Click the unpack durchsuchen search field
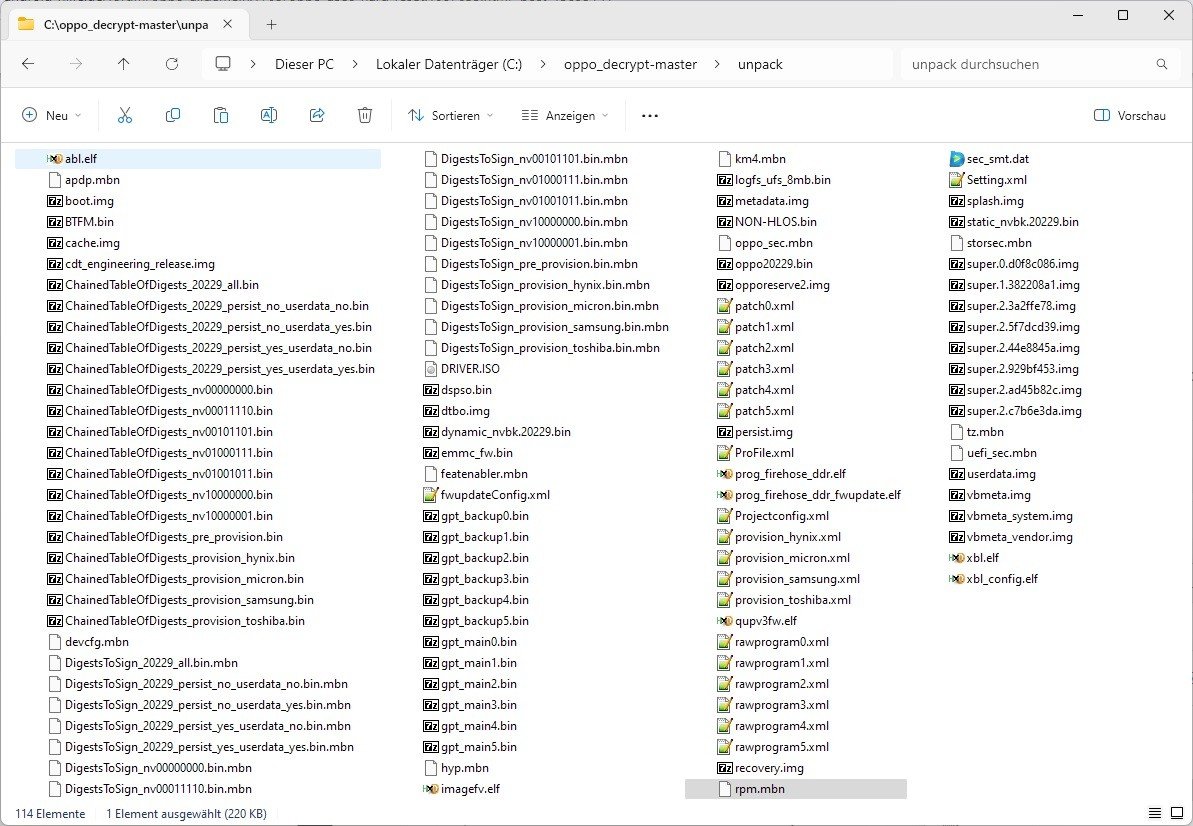 [x=1030, y=64]
